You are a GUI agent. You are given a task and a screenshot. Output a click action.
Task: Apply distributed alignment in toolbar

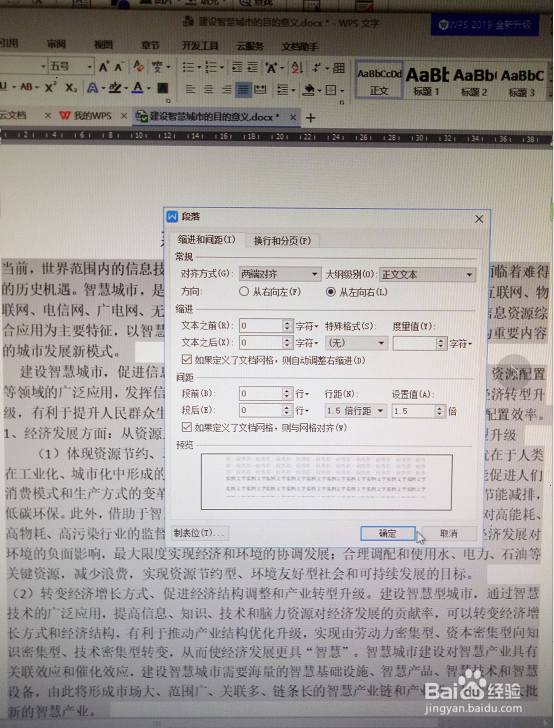click(x=261, y=89)
